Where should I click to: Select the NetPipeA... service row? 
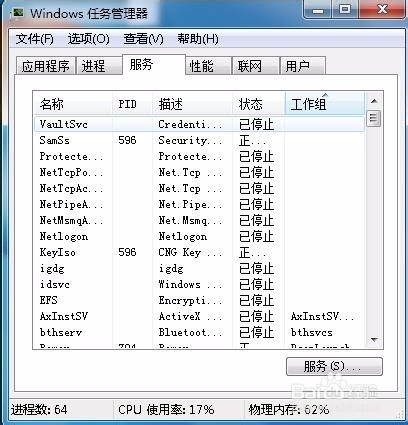pyautogui.click(x=199, y=204)
